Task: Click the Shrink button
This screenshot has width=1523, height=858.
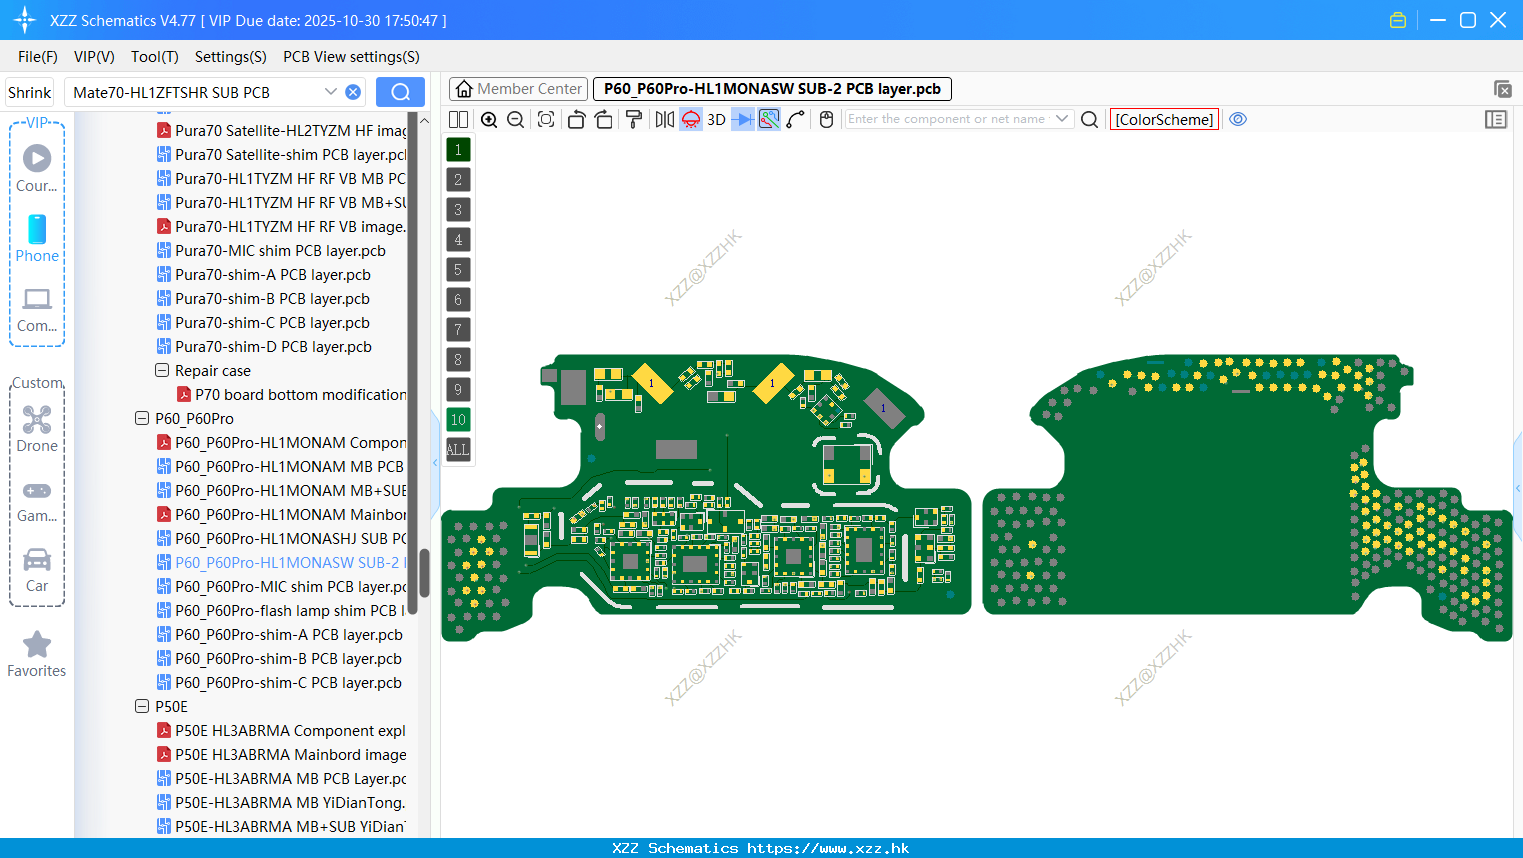Action: [x=30, y=92]
